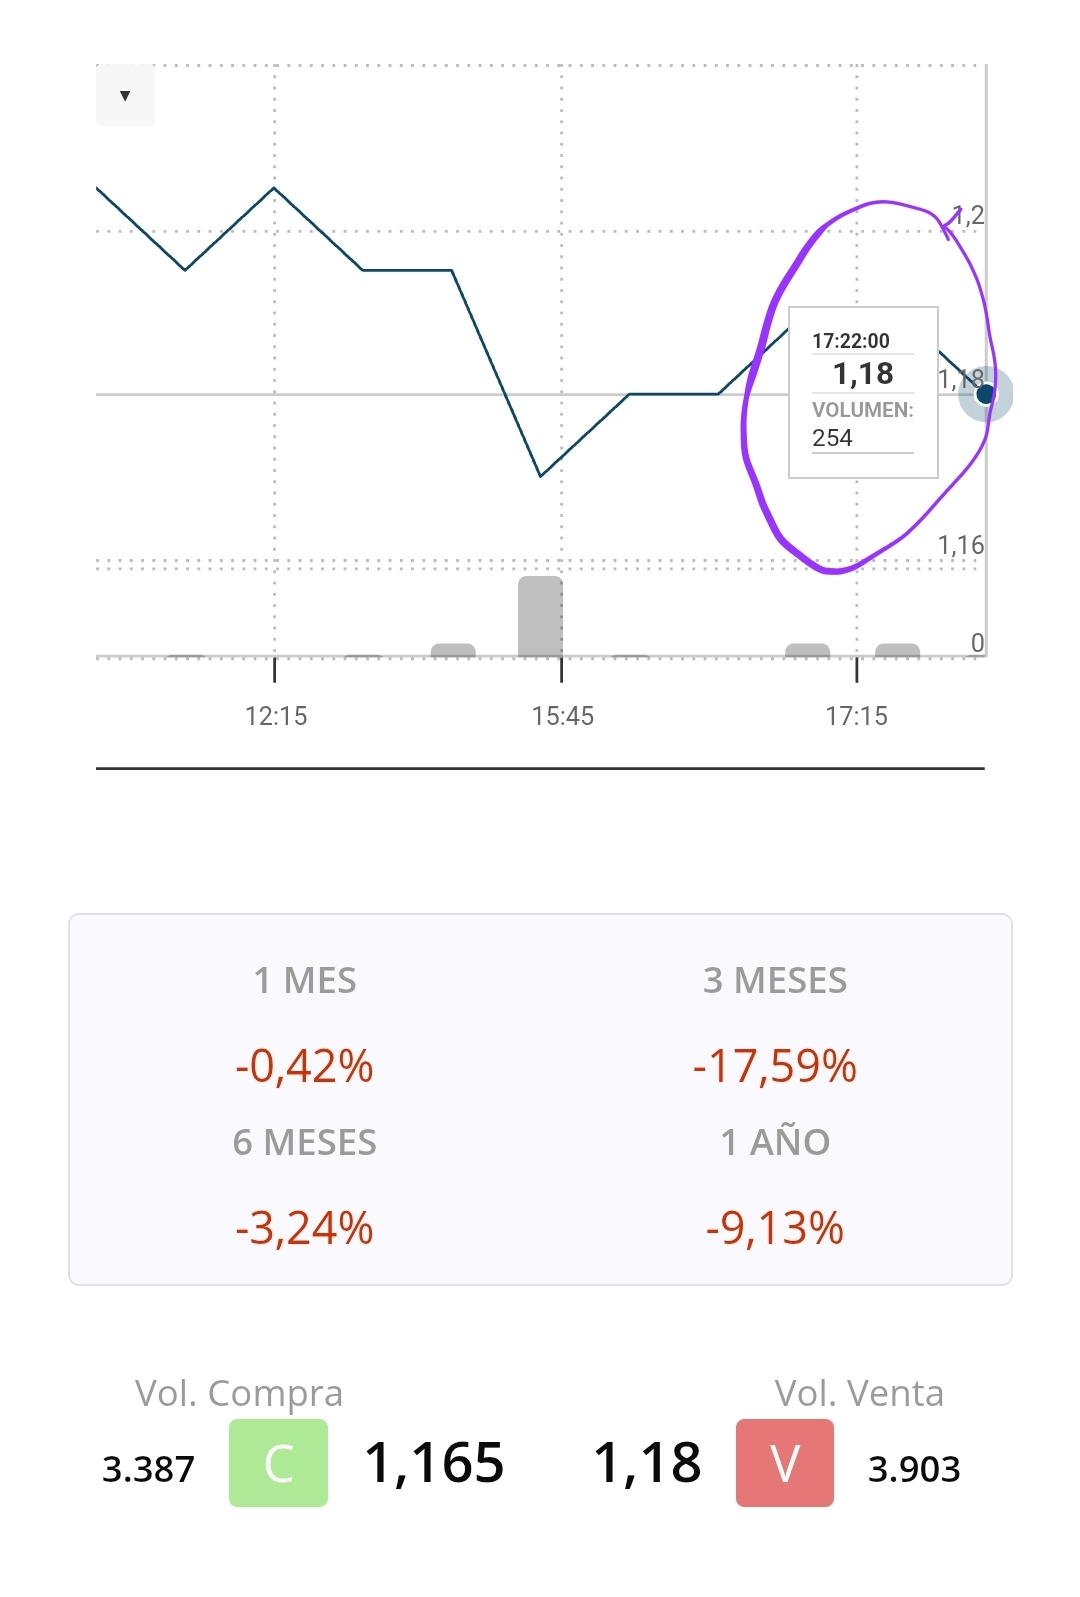Click the 15:45 time axis label
The width and height of the screenshot is (1080, 1597).
(563, 716)
